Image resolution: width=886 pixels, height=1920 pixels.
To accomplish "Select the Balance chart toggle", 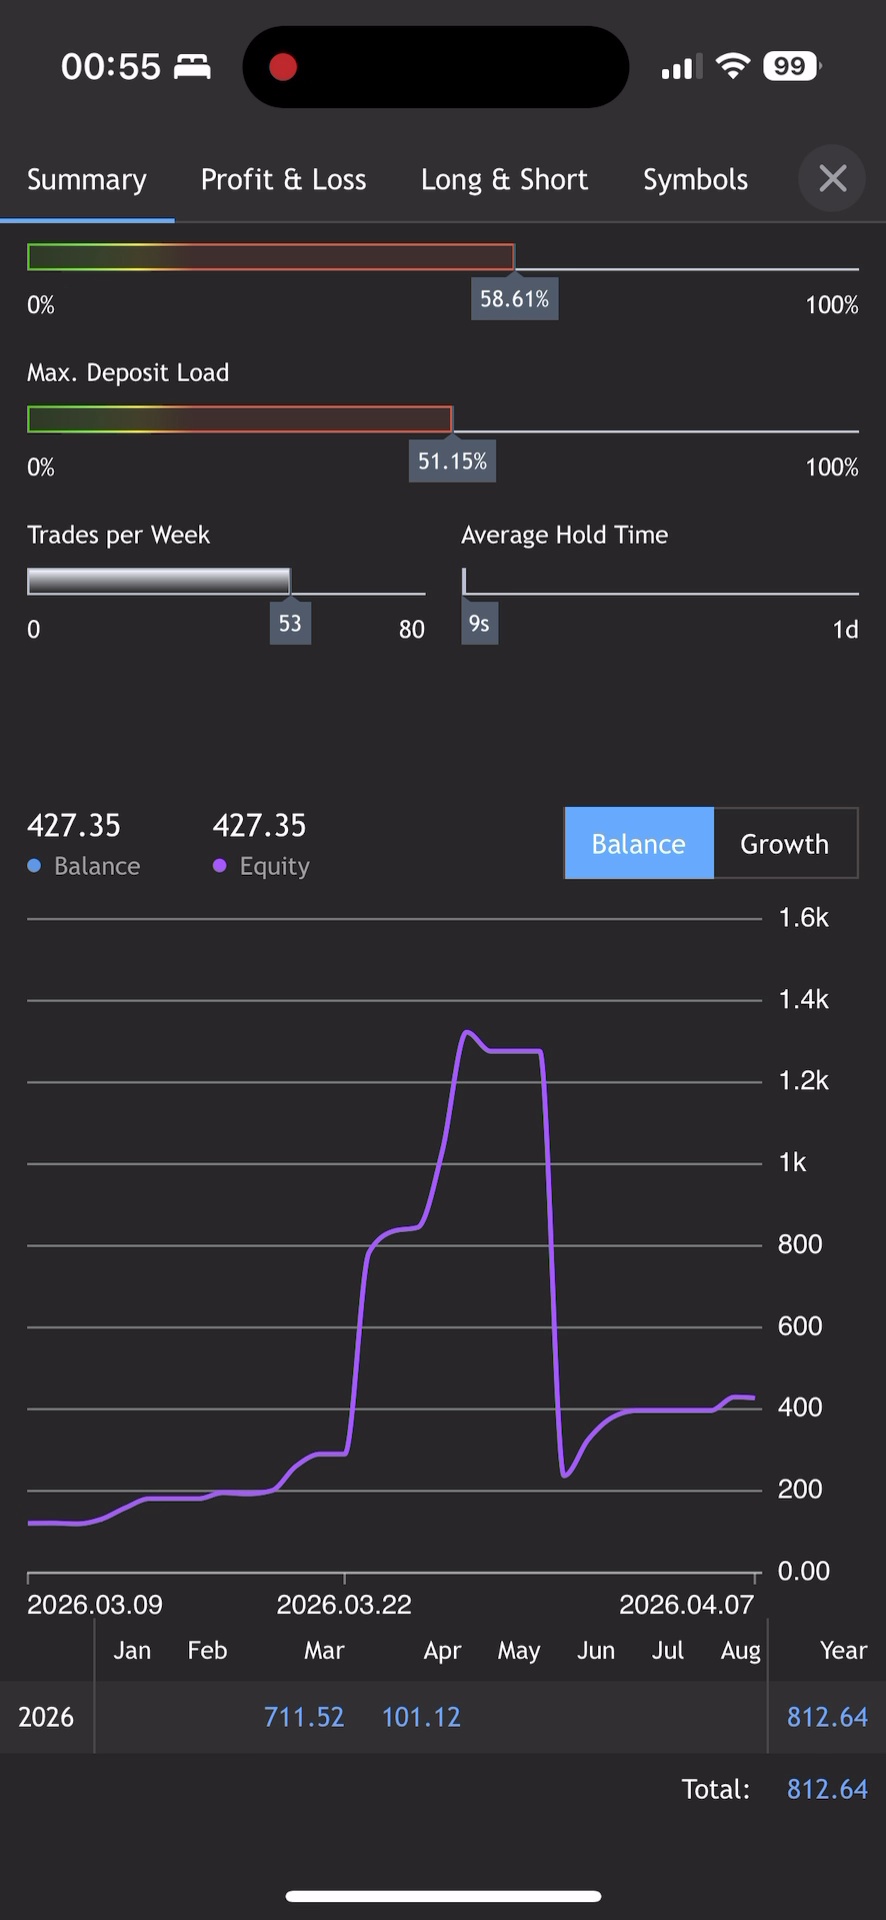I will click(x=639, y=844).
